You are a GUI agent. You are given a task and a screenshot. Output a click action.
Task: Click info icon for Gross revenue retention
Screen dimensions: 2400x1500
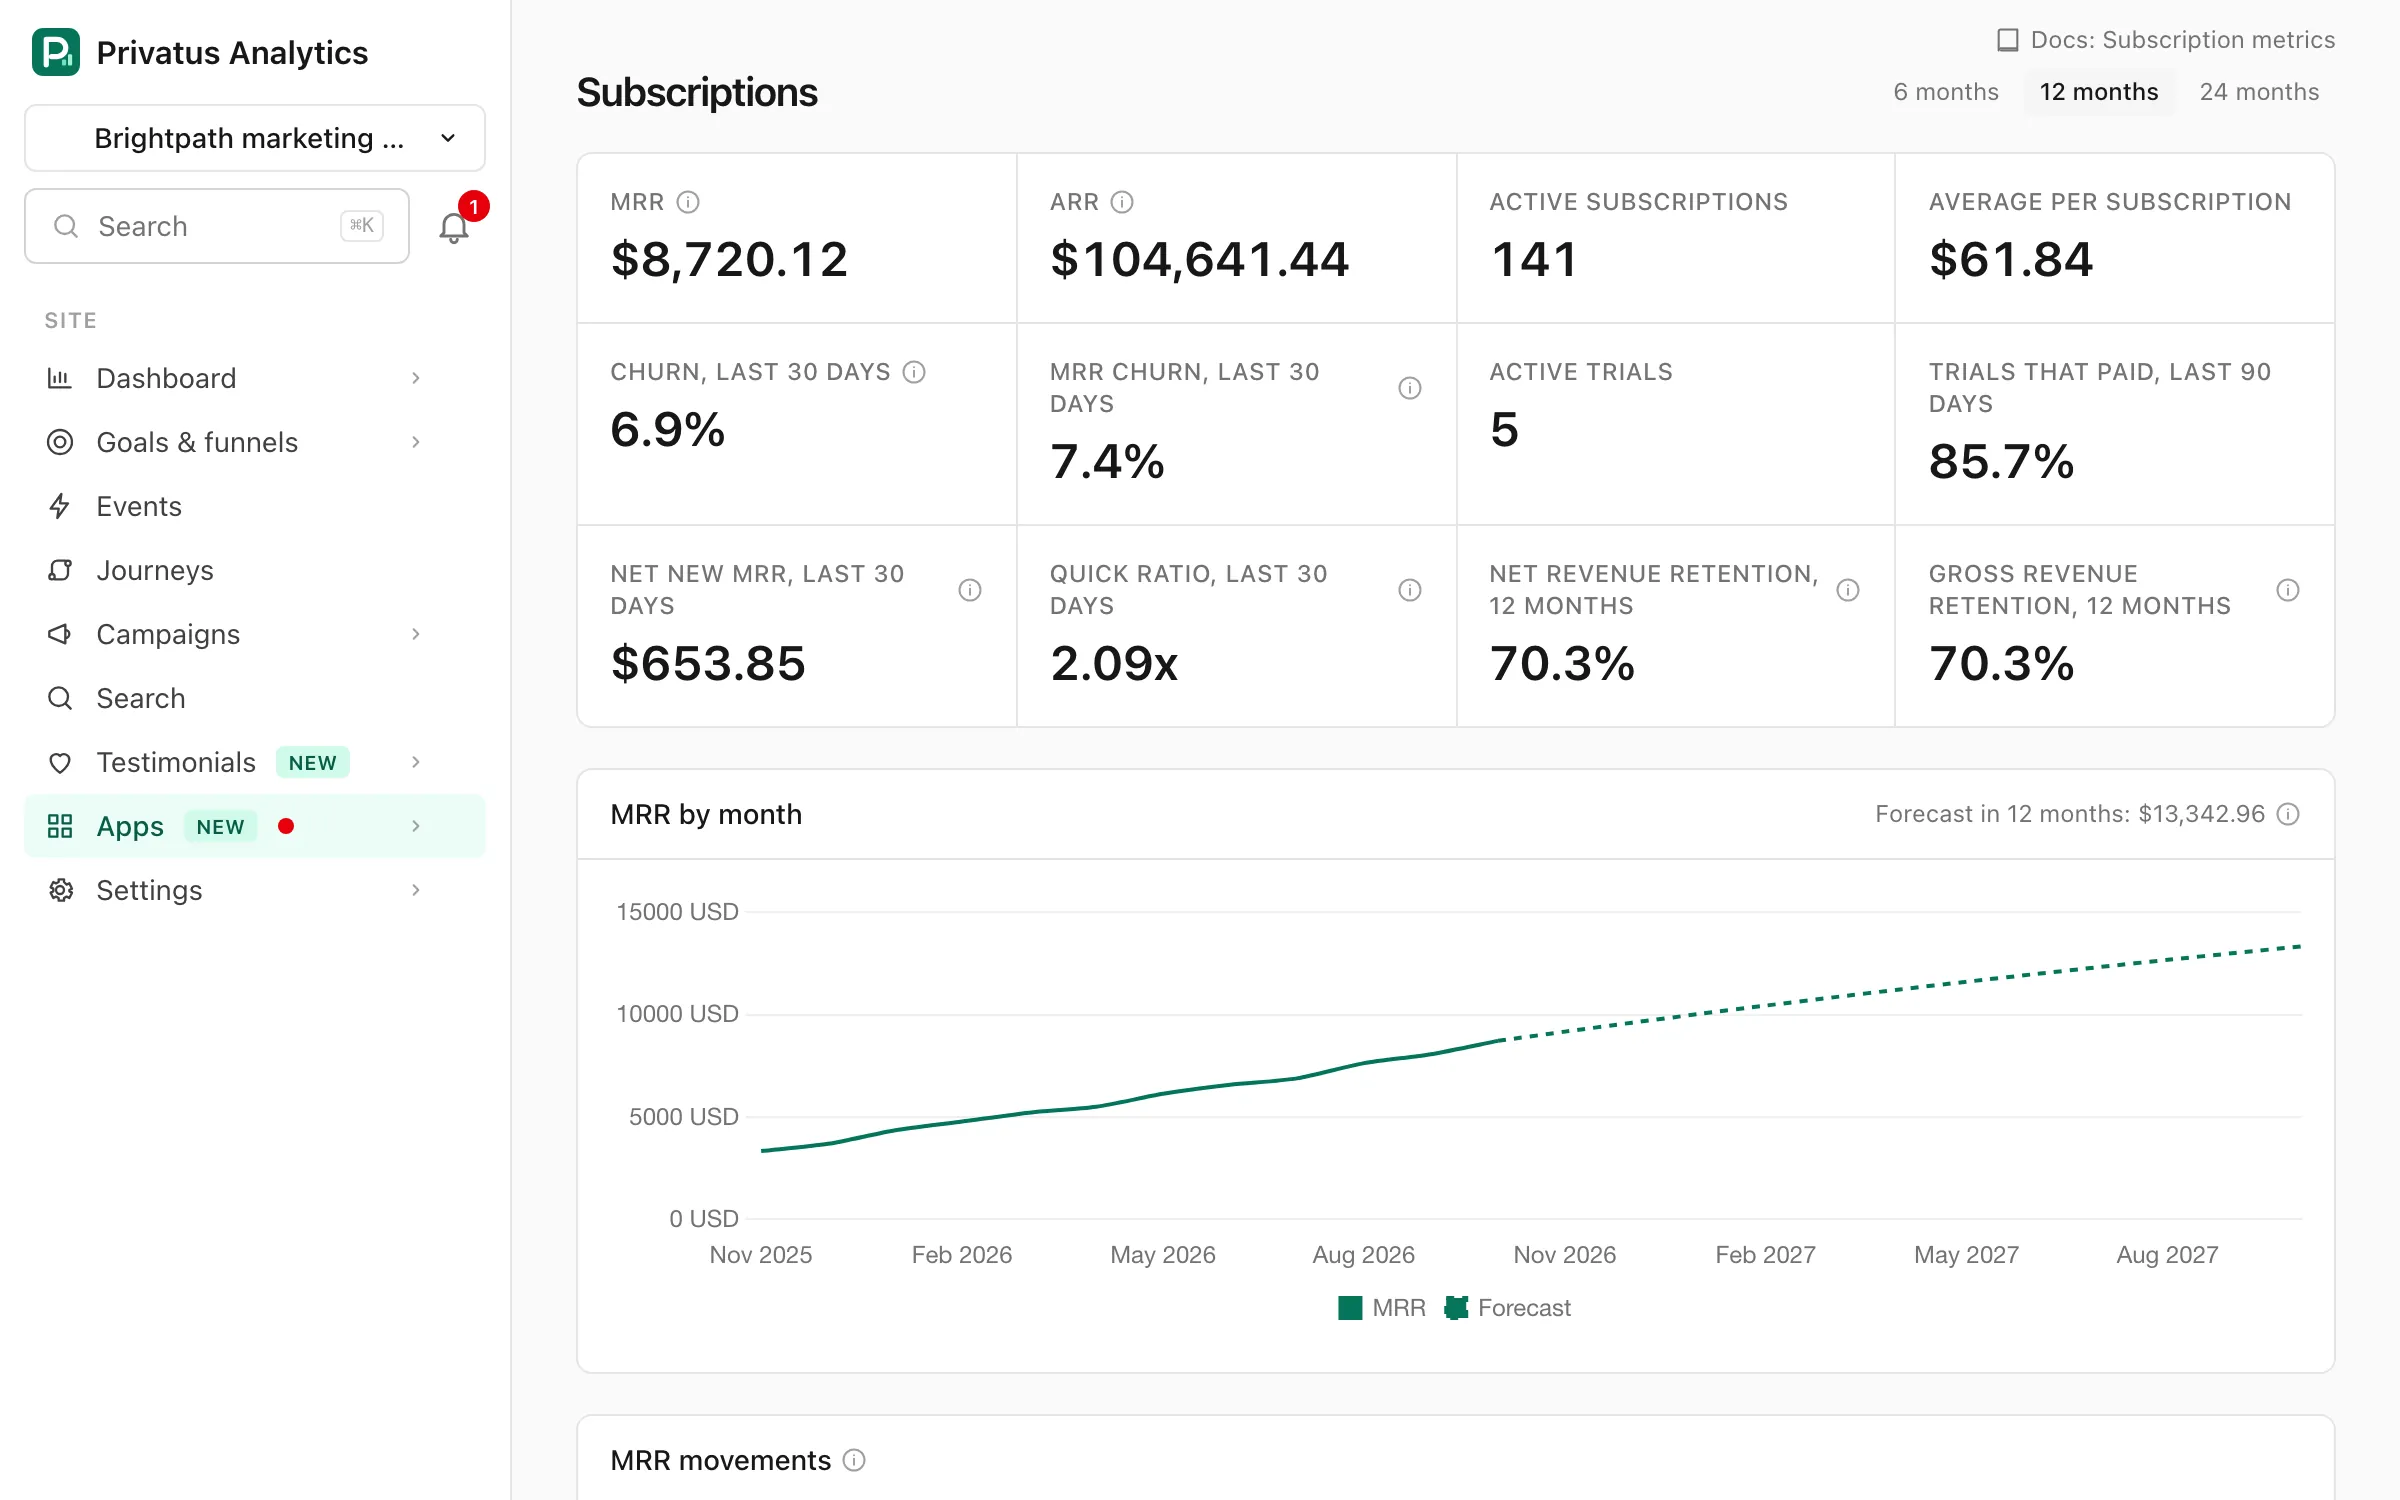coord(2288,590)
